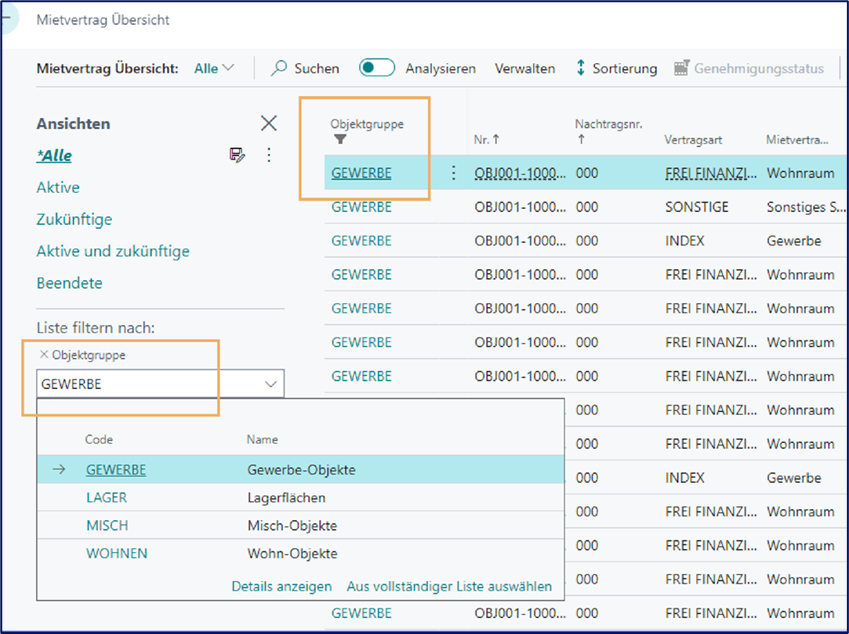
Task: Select the Beendete view
Action: pyautogui.click(x=69, y=283)
